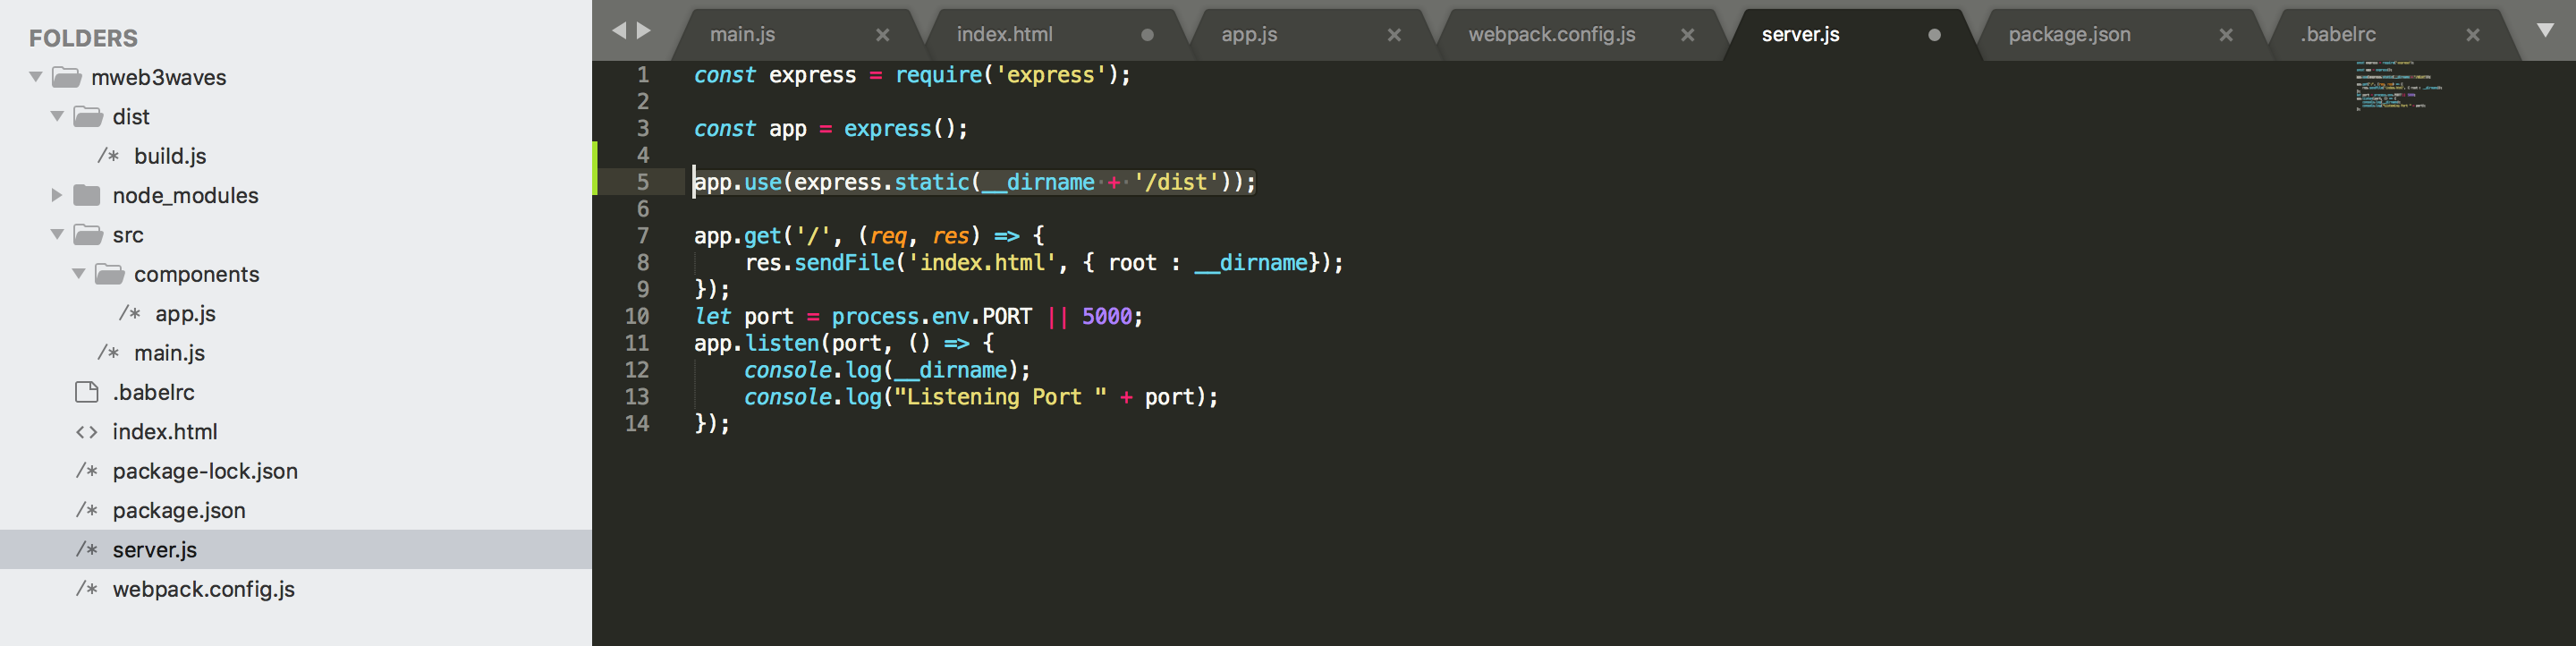Select the components folder name
This screenshot has height=646, width=2576.
tap(197, 274)
